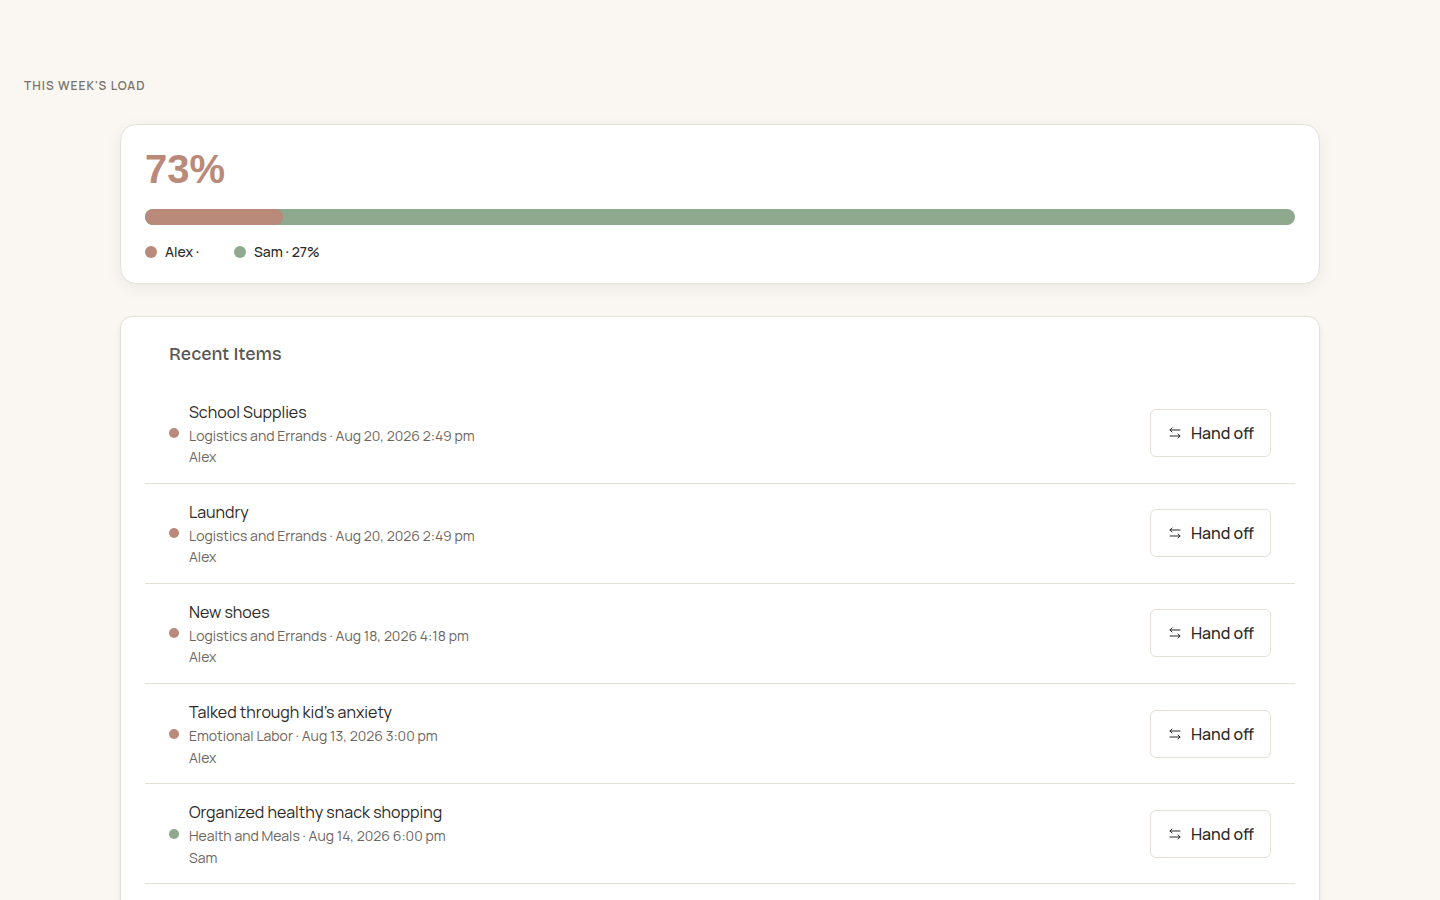
Task: Select Talked through kid's anxiety title
Action: (290, 712)
